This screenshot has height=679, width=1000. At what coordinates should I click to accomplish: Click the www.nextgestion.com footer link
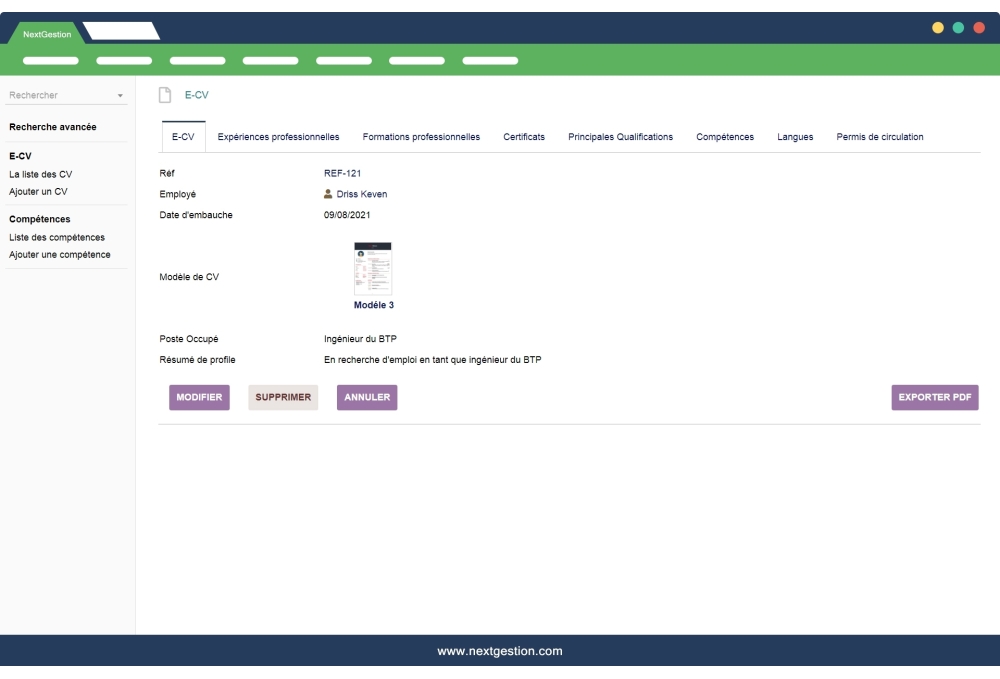[500, 649]
